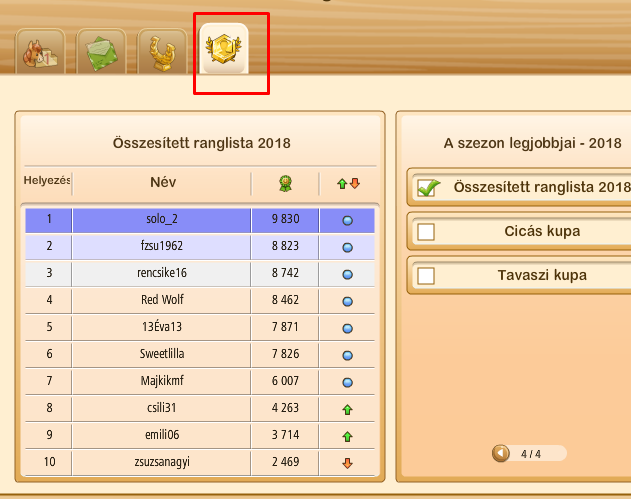
Task: Click the Helyezés column header
Action: click(47, 180)
